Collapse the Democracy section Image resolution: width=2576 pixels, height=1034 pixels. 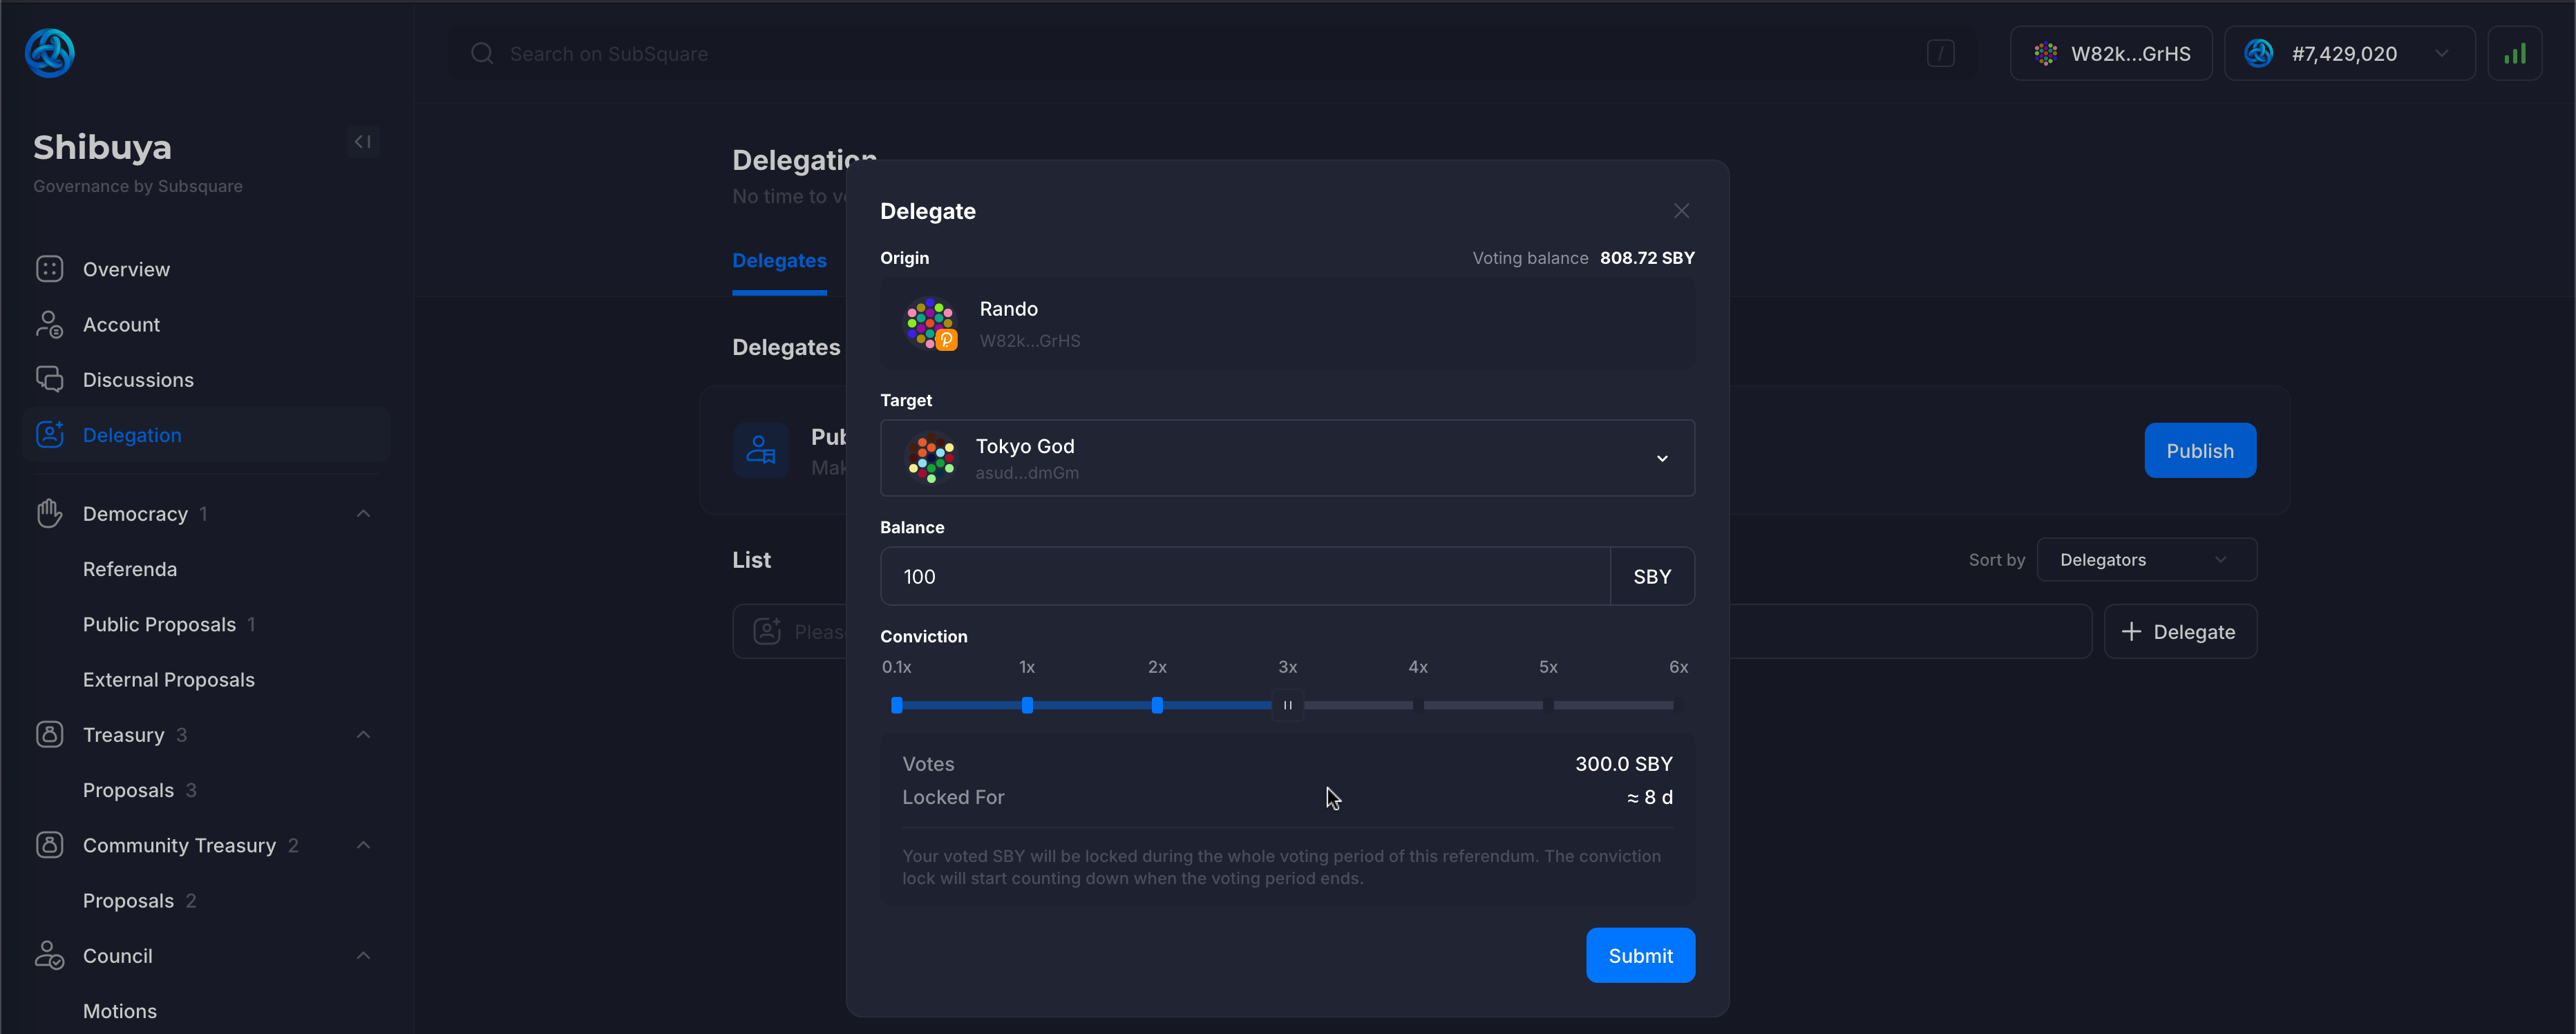[x=363, y=514]
